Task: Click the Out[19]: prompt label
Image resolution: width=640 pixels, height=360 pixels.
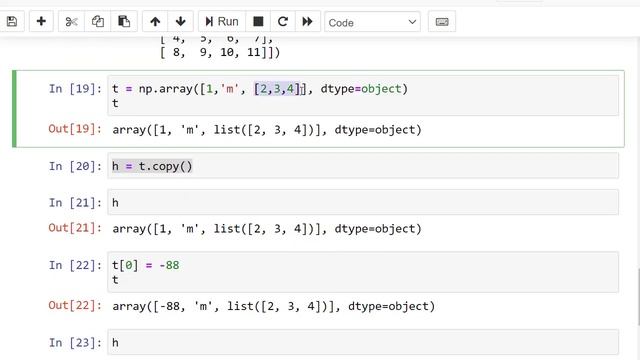Action: click(x=75, y=129)
